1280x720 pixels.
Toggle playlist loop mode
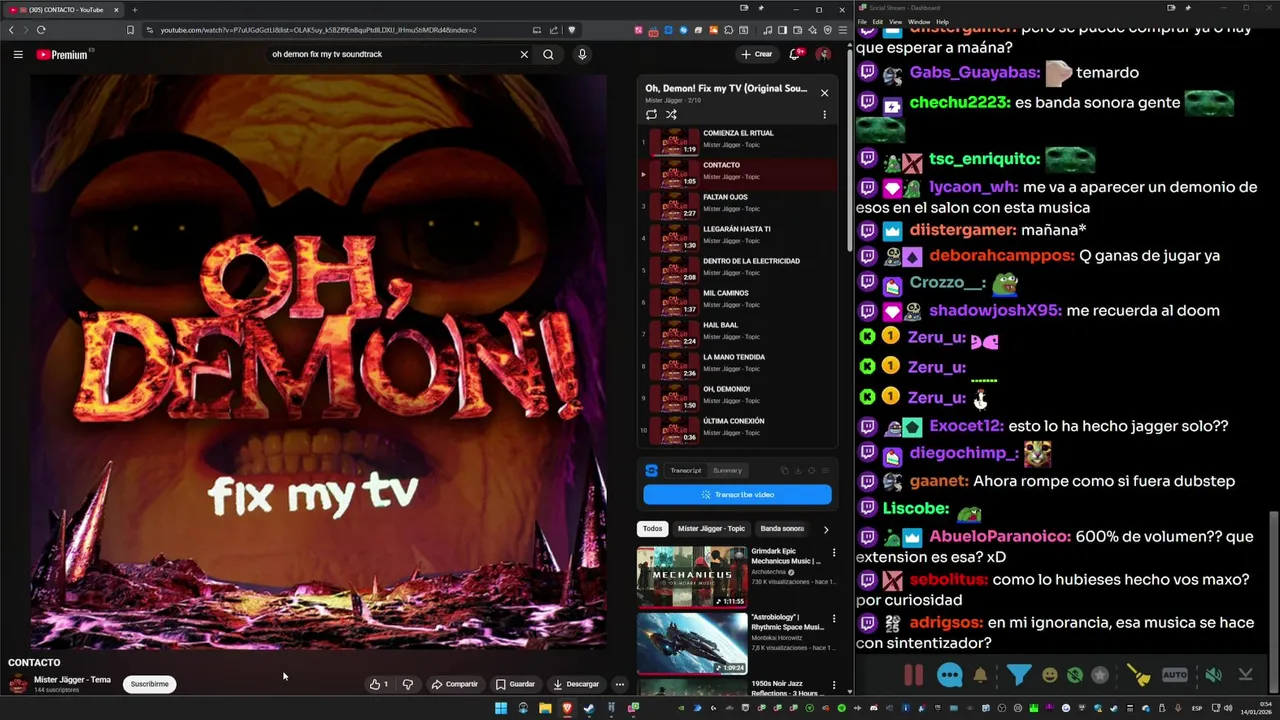(x=651, y=114)
